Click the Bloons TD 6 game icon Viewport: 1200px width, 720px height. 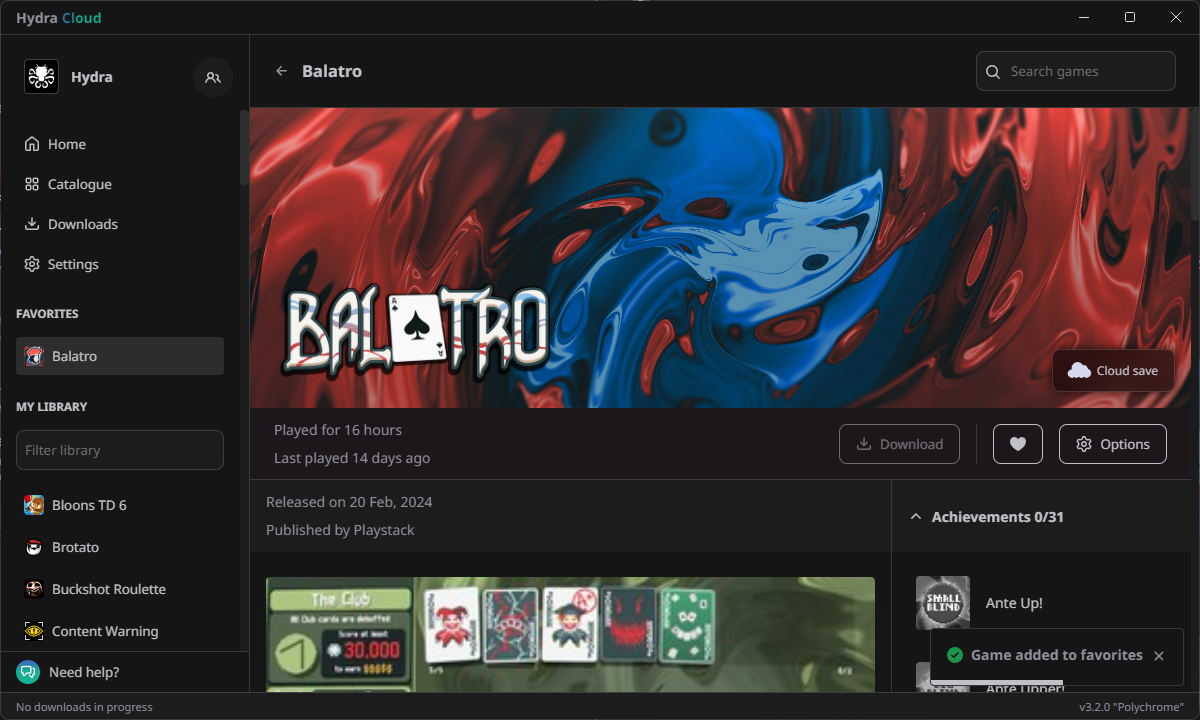(x=34, y=505)
